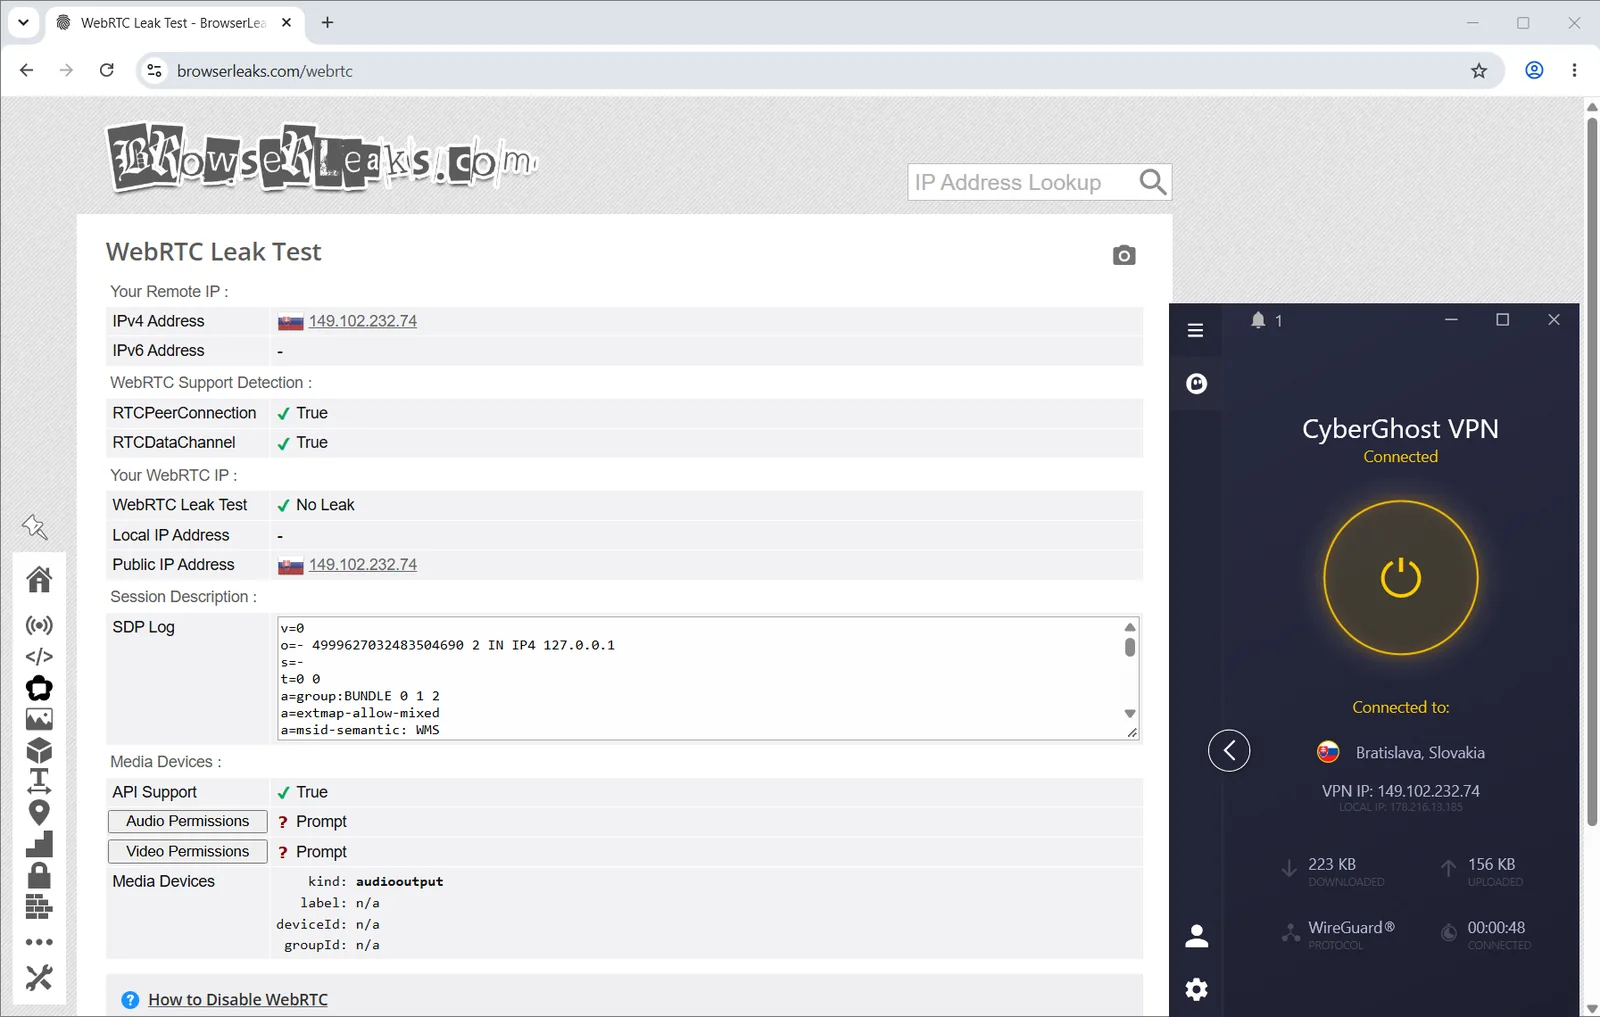Click the camera screenshot icon
1600x1017 pixels.
1124,255
